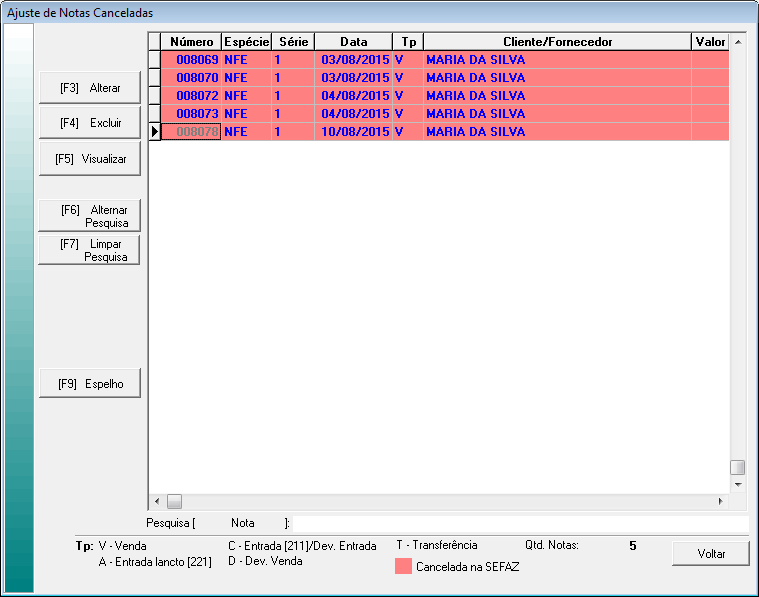This screenshot has width=759, height=597.
Task: Click the Espécie column header
Action: coord(246,42)
